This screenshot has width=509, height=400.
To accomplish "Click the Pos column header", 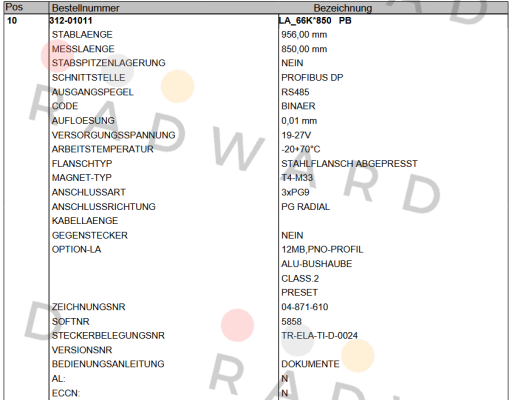I will pos(14,7).
